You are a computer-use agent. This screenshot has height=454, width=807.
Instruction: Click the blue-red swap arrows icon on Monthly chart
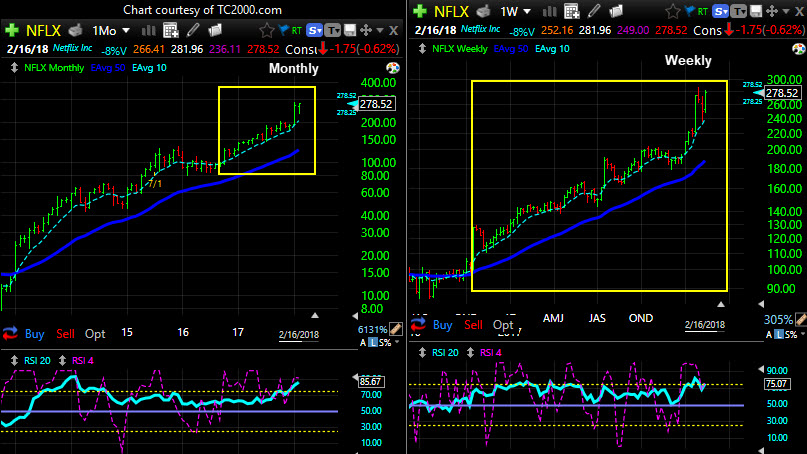[10, 334]
